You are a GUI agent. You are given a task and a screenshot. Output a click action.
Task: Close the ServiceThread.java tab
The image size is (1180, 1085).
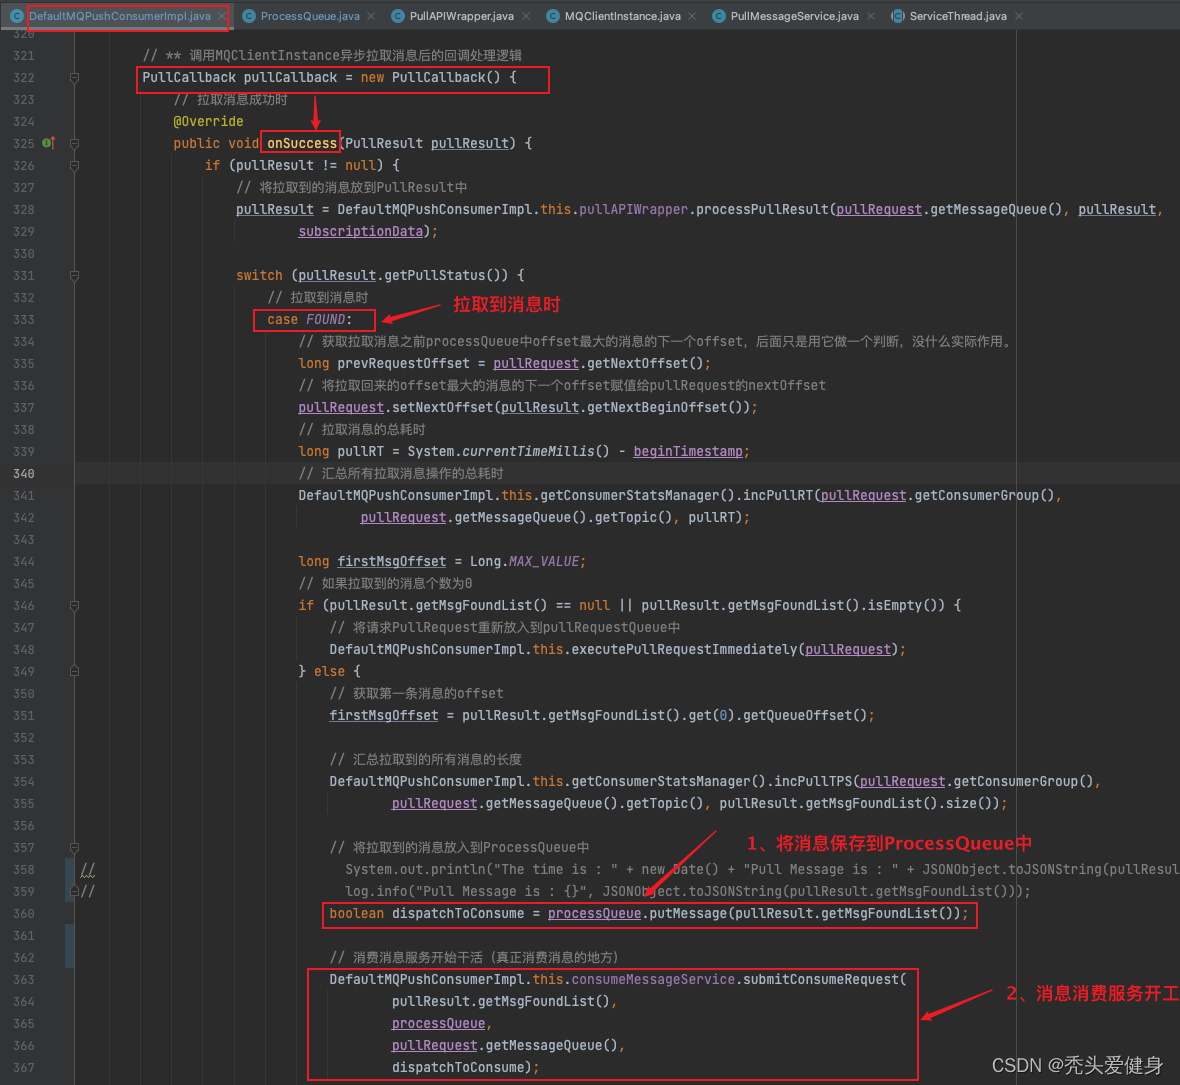coord(1018,16)
